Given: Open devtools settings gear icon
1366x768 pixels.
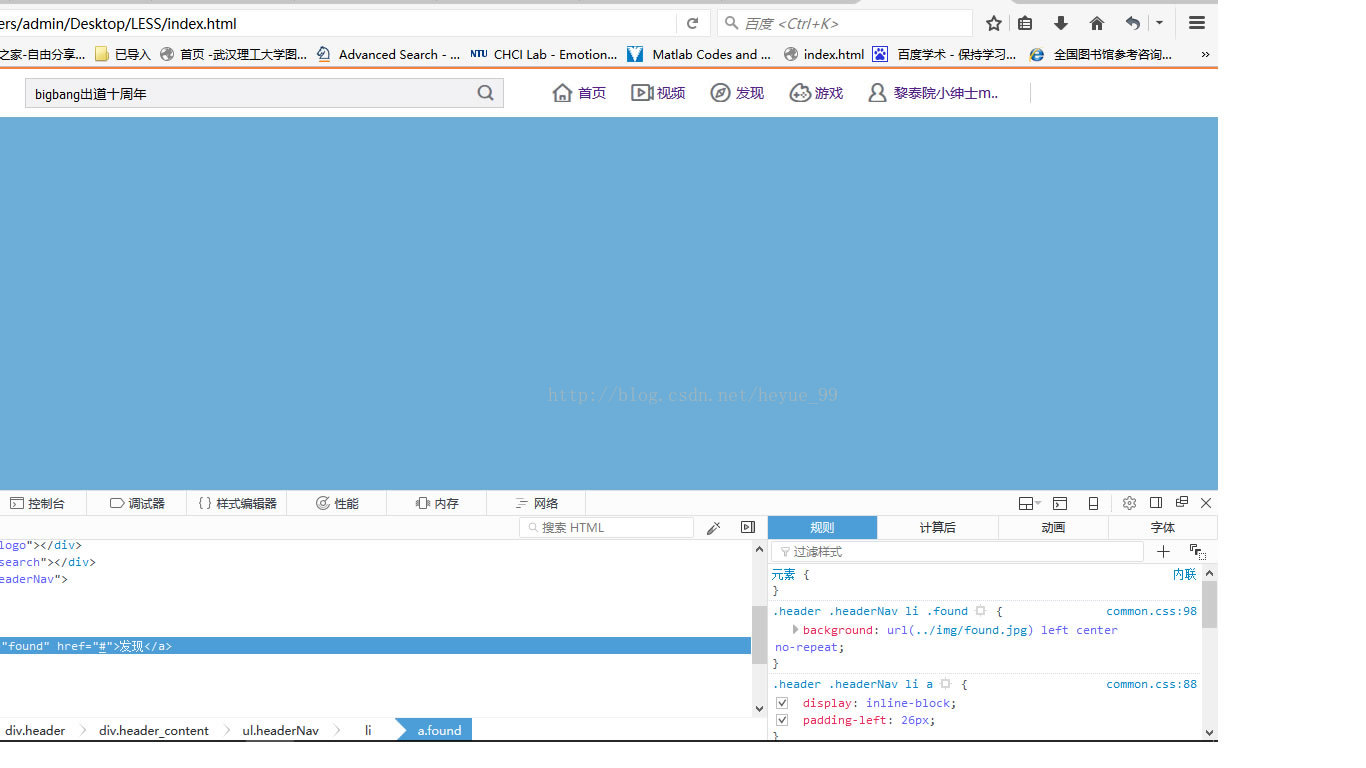Looking at the screenshot, I should coord(1129,503).
